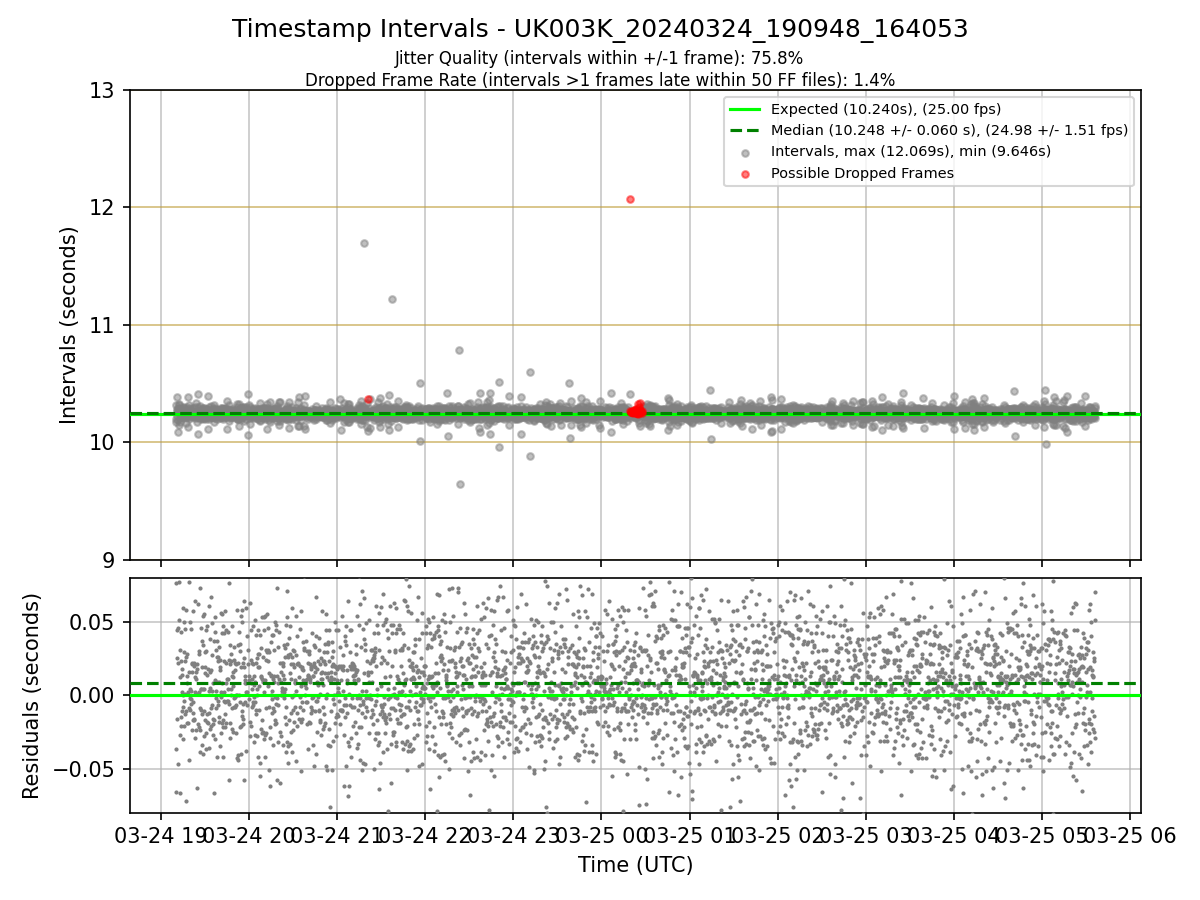Click x-axis tick label "03-25 02"

pyautogui.click(x=777, y=837)
